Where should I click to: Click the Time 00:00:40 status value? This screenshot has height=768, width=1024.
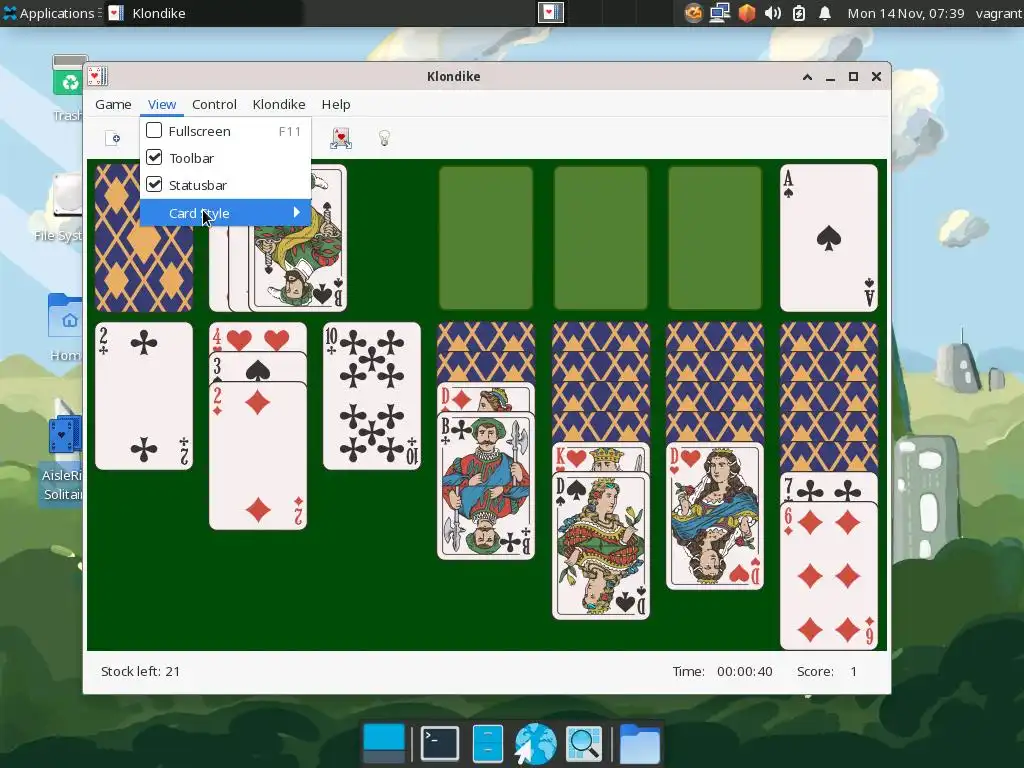click(744, 671)
